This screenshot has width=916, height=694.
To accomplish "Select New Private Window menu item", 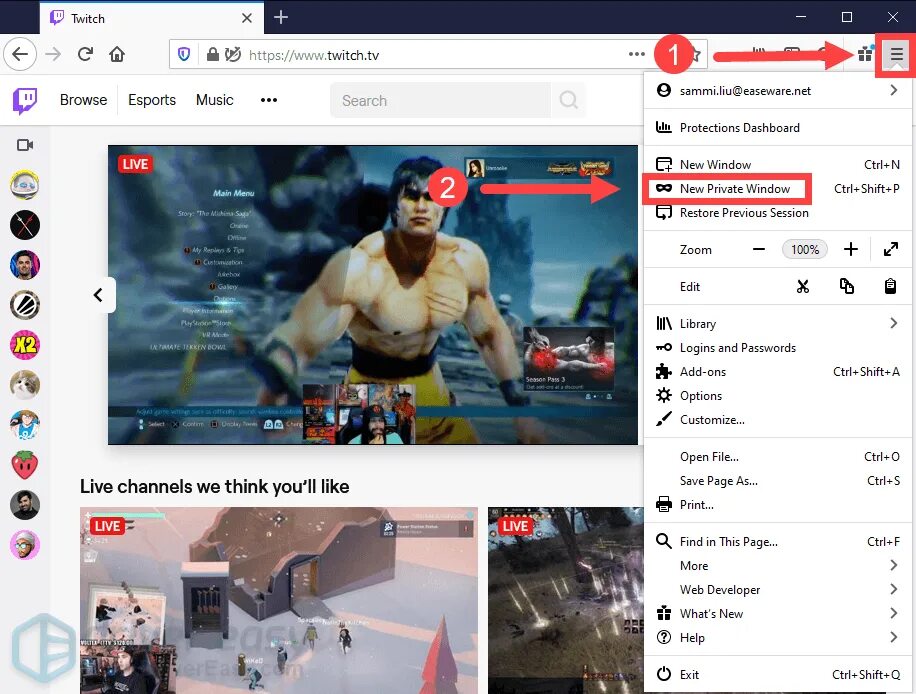I will tap(778, 189).
